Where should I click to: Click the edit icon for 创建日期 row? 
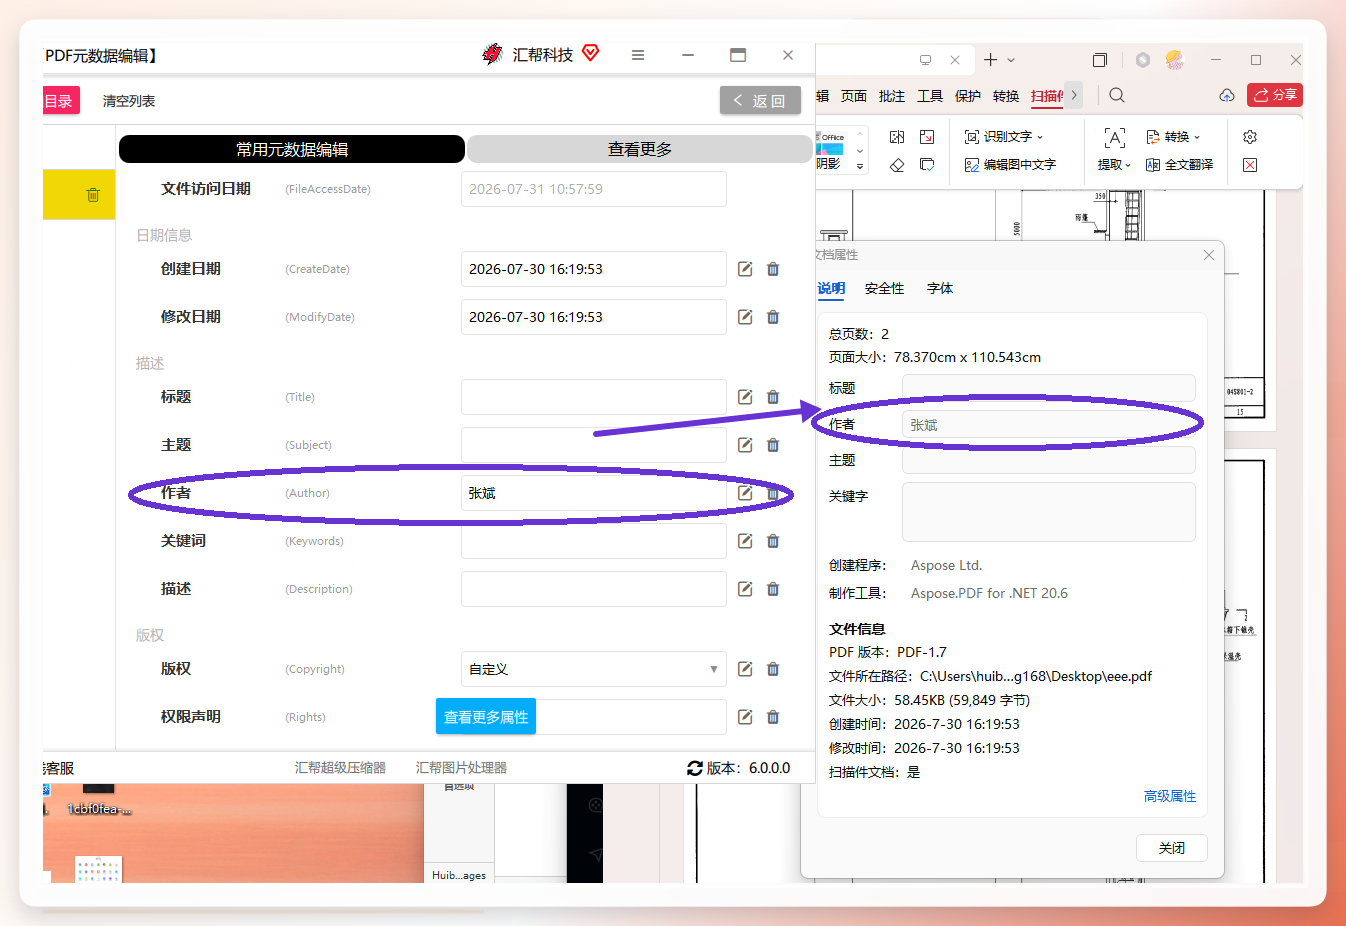(x=745, y=269)
